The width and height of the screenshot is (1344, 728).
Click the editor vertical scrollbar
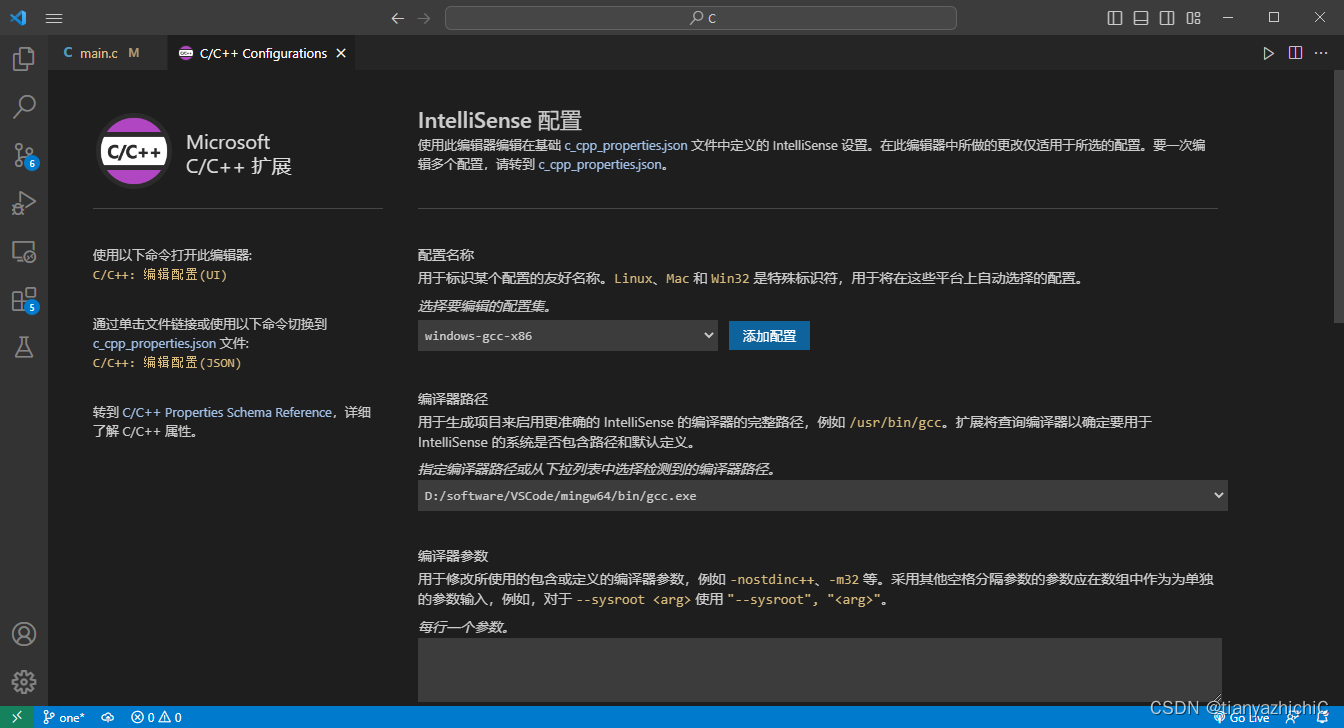(x=1337, y=195)
